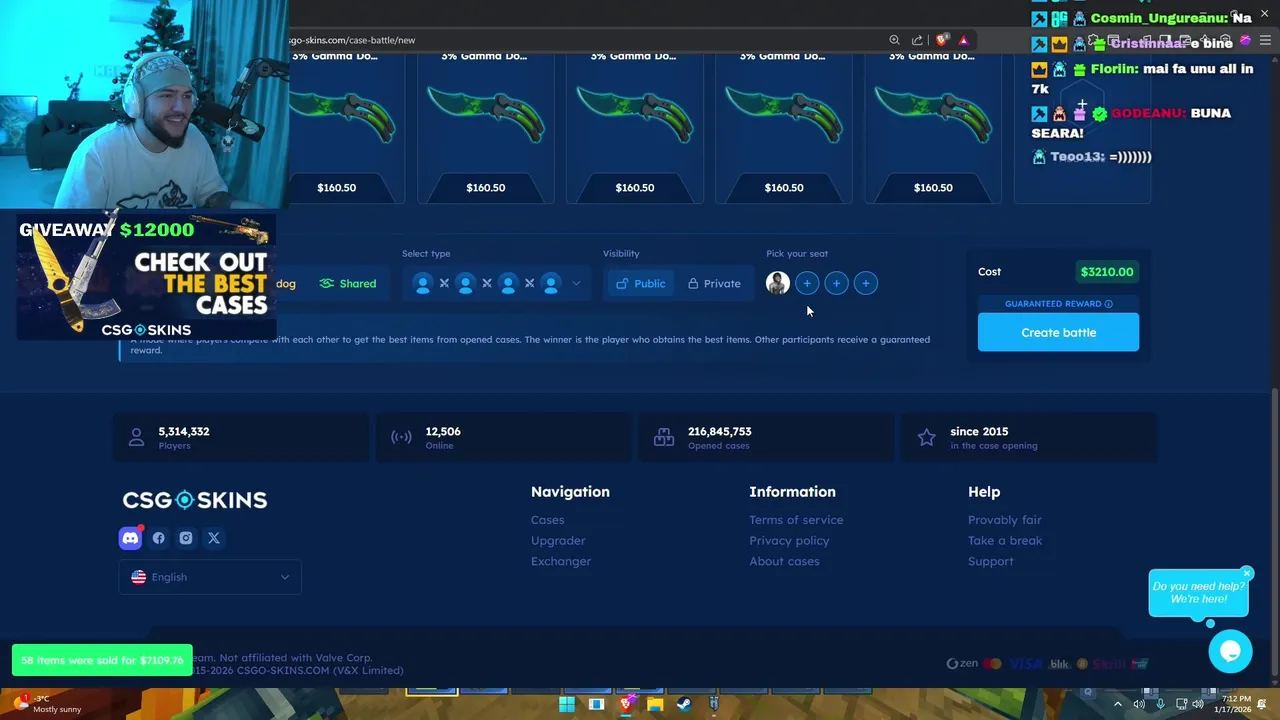Click the Guaranteed Reward info icon
This screenshot has width=1280, height=720.
pyautogui.click(x=1108, y=304)
